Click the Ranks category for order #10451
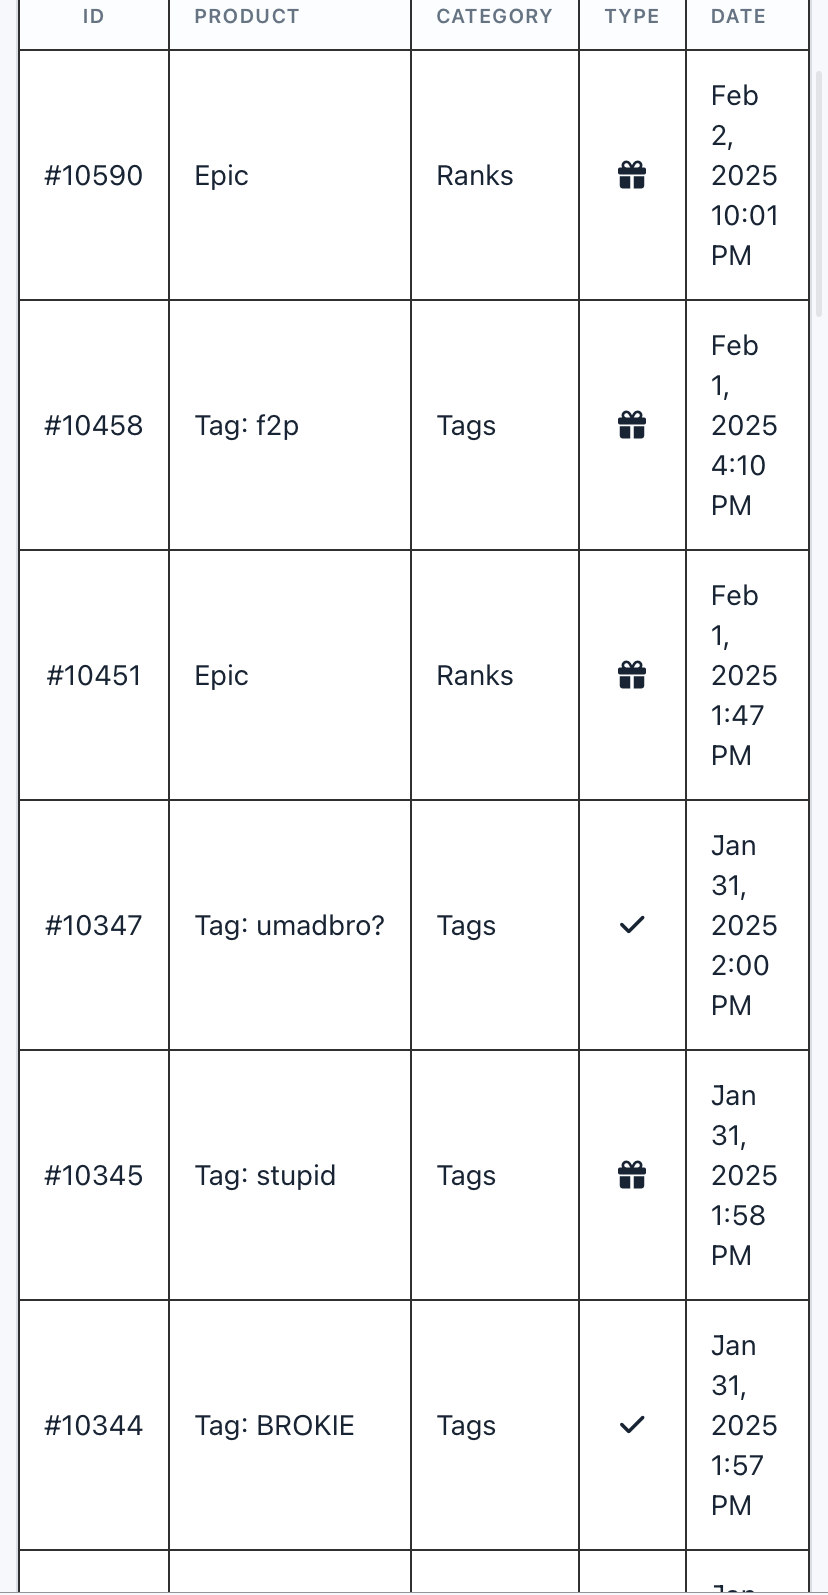 [x=475, y=676]
